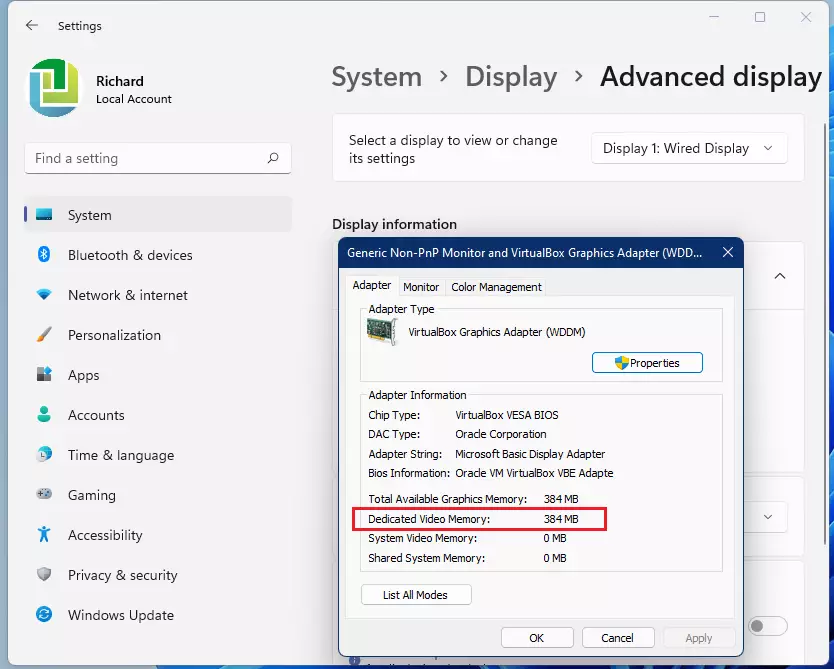This screenshot has width=834, height=669.
Task: Open Privacy & security settings
Action: [158, 575]
